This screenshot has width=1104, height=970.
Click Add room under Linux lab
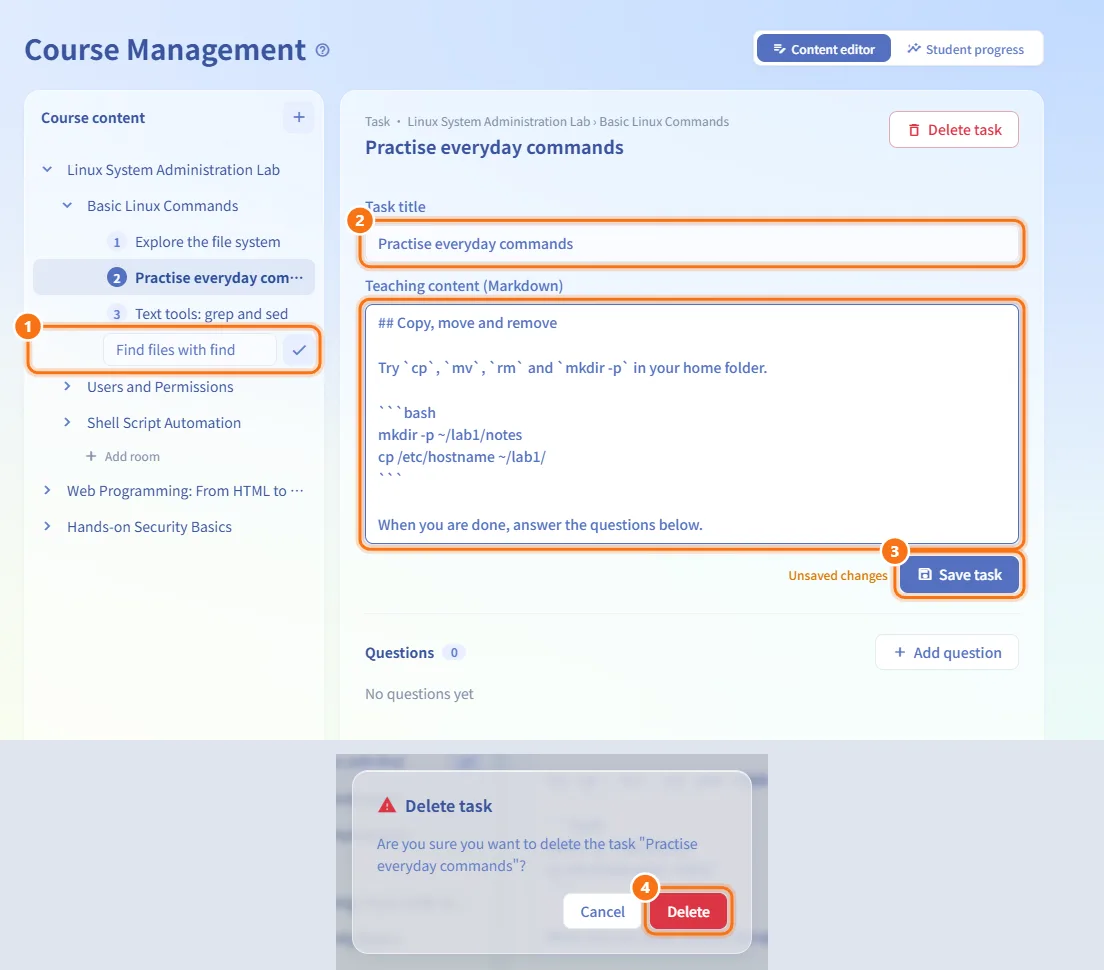point(123,456)
